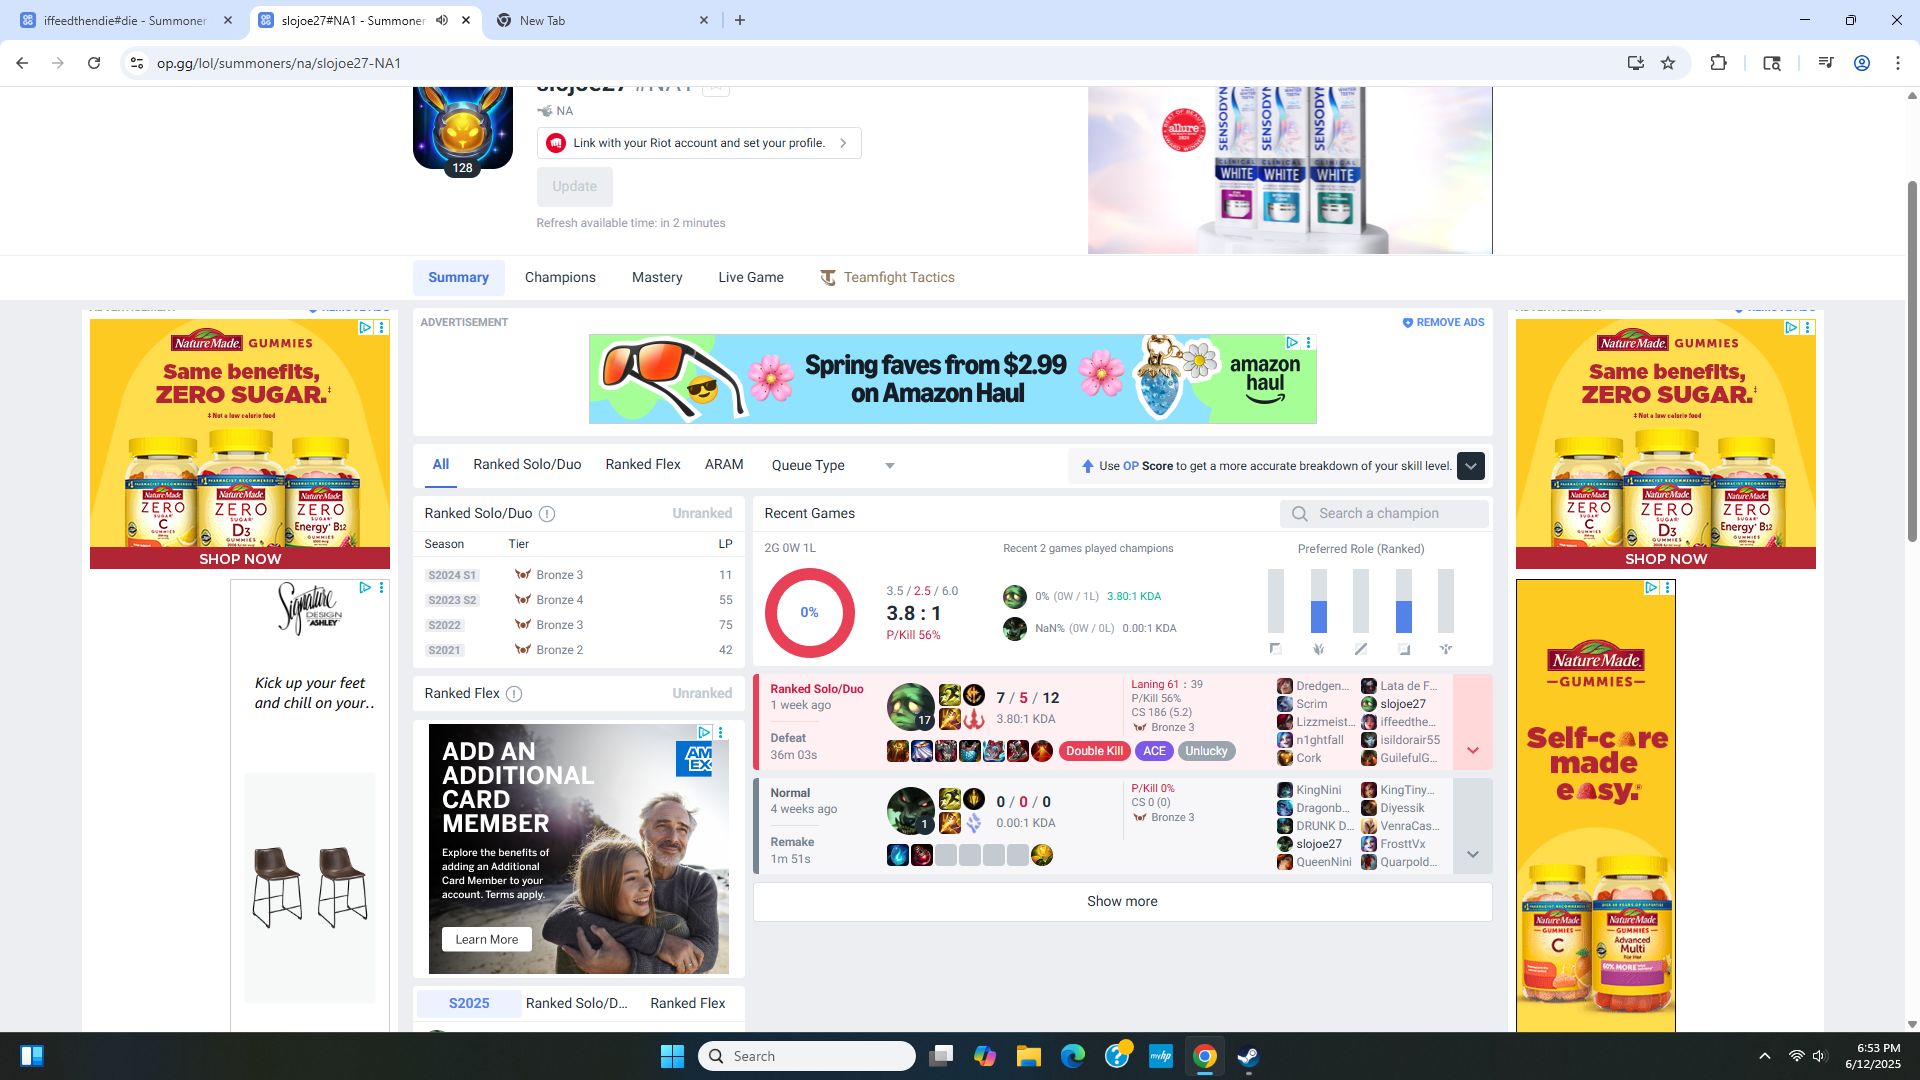This screenshot has height=1080, width=1920.
Task: Click Bottom lane role icon under Preferred Role
Action: click(1404, 649)
